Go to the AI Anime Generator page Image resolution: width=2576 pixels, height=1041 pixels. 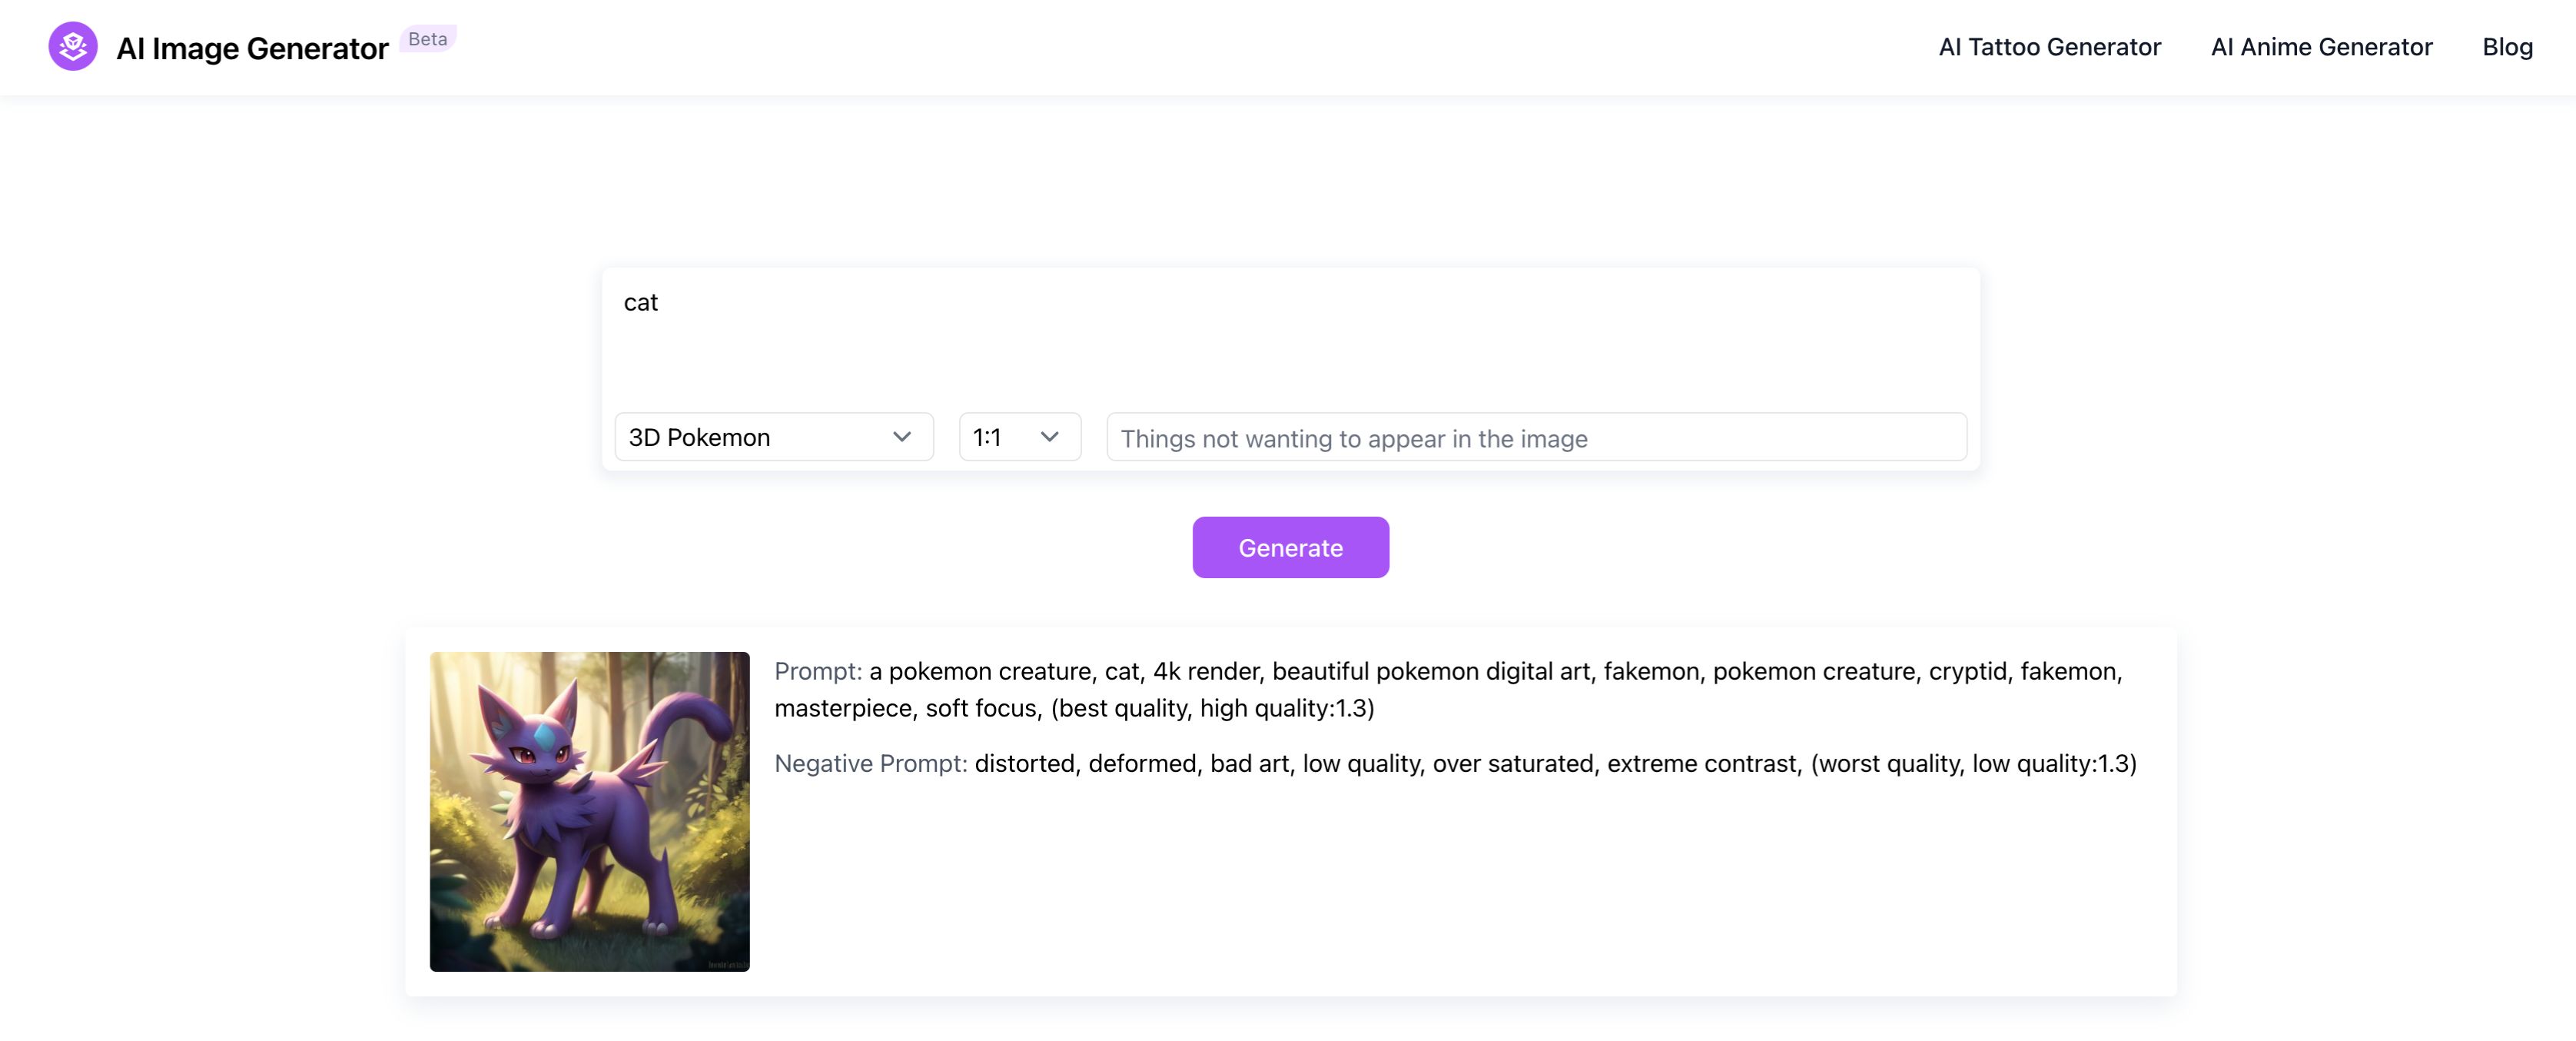tap(2321, 47)
